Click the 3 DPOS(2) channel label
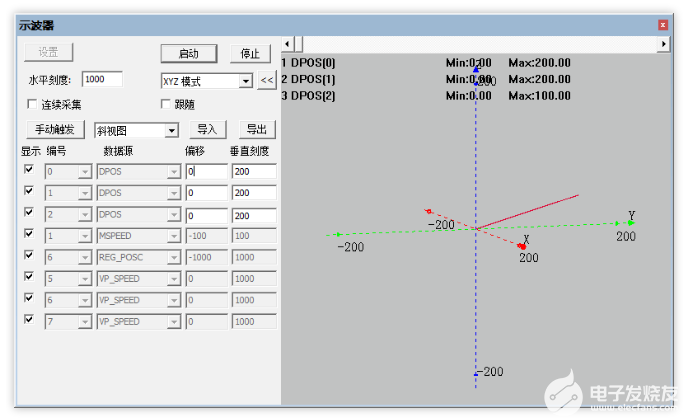 [x=308, y=96]
